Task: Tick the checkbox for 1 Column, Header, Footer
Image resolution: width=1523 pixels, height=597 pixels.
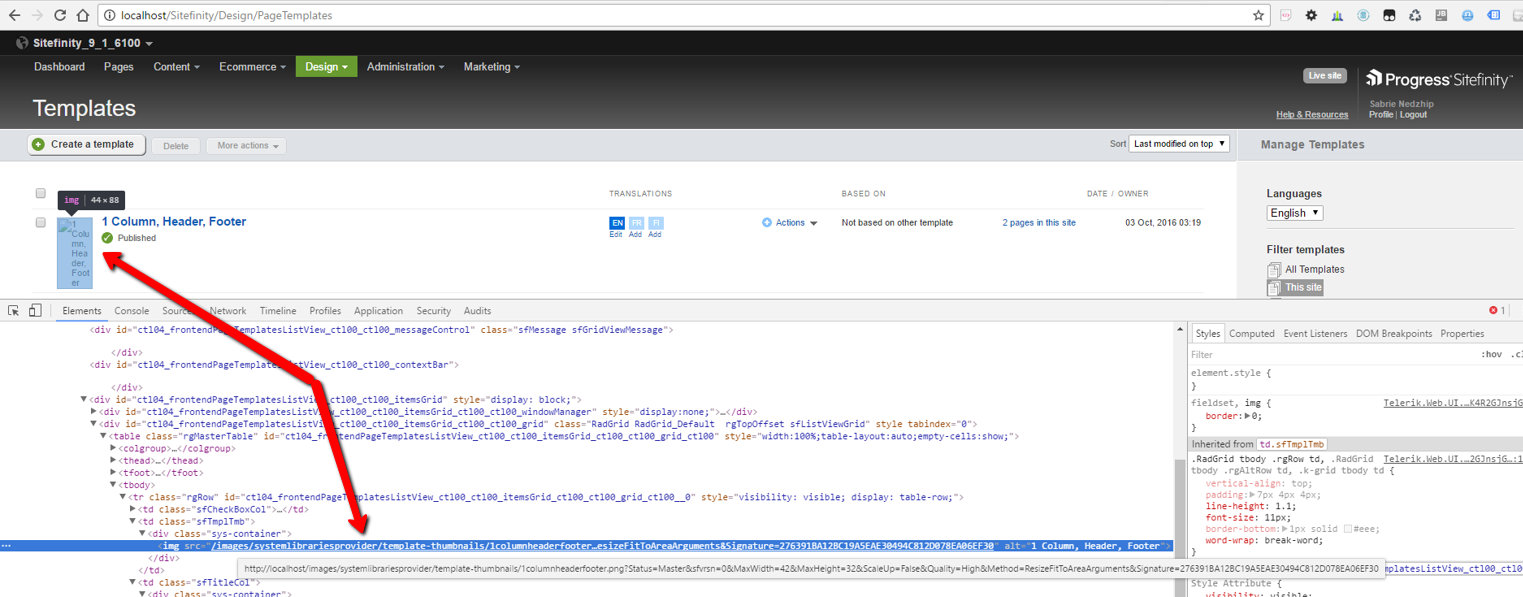Action: [x=41, y=223]
